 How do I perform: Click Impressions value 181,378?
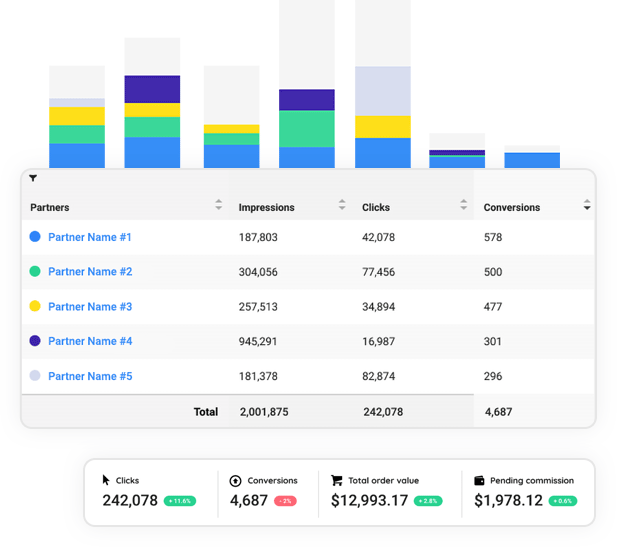tap(258, 376)
